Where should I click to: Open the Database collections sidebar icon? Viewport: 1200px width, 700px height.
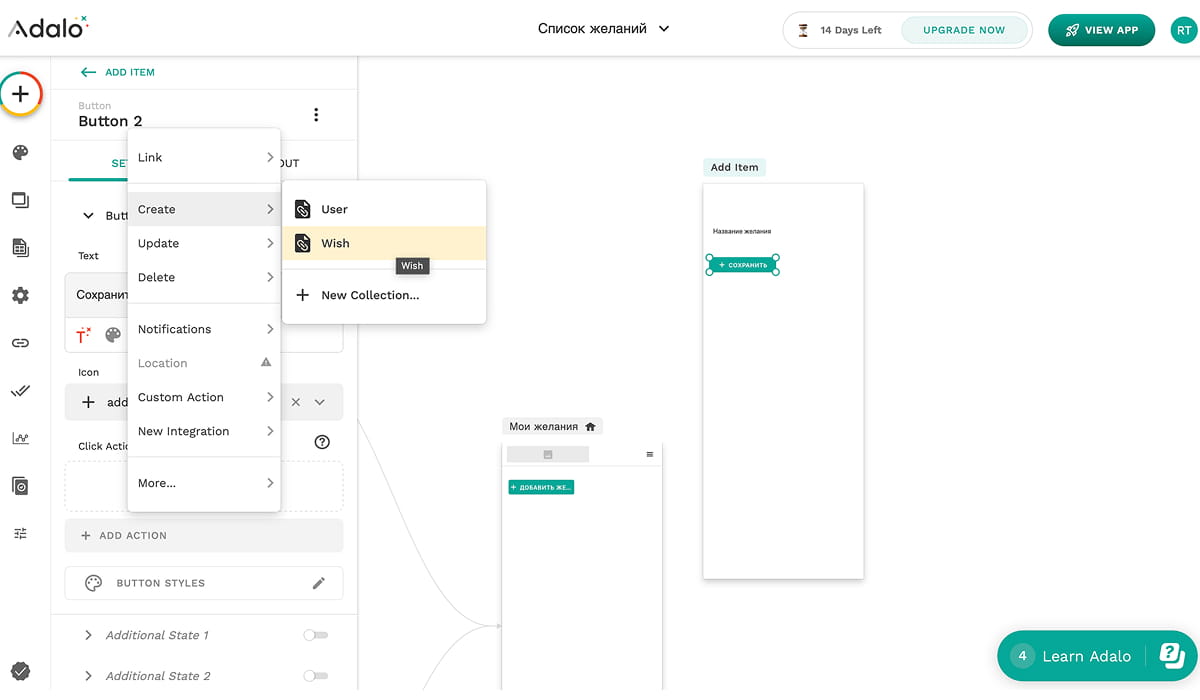coord(20,247)
